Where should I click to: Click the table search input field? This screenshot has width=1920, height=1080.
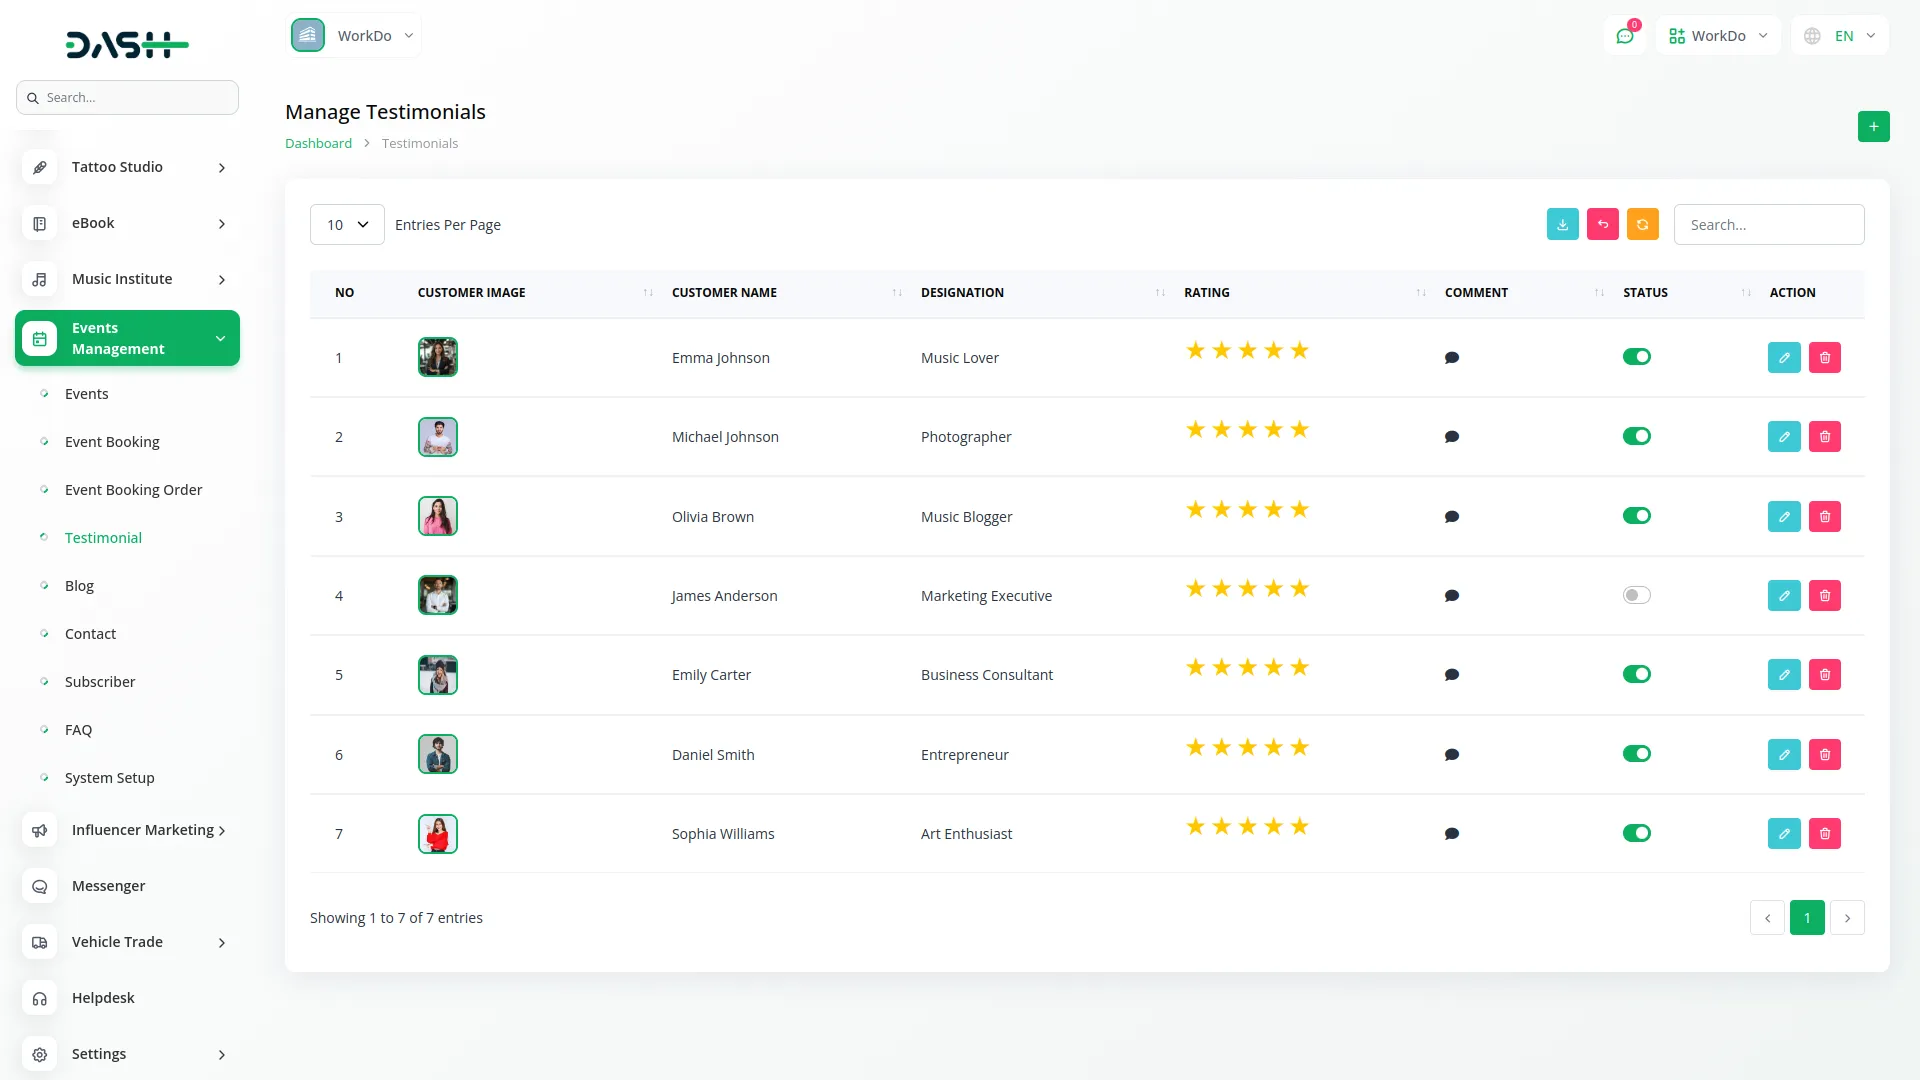click(x=1768, y=225)
